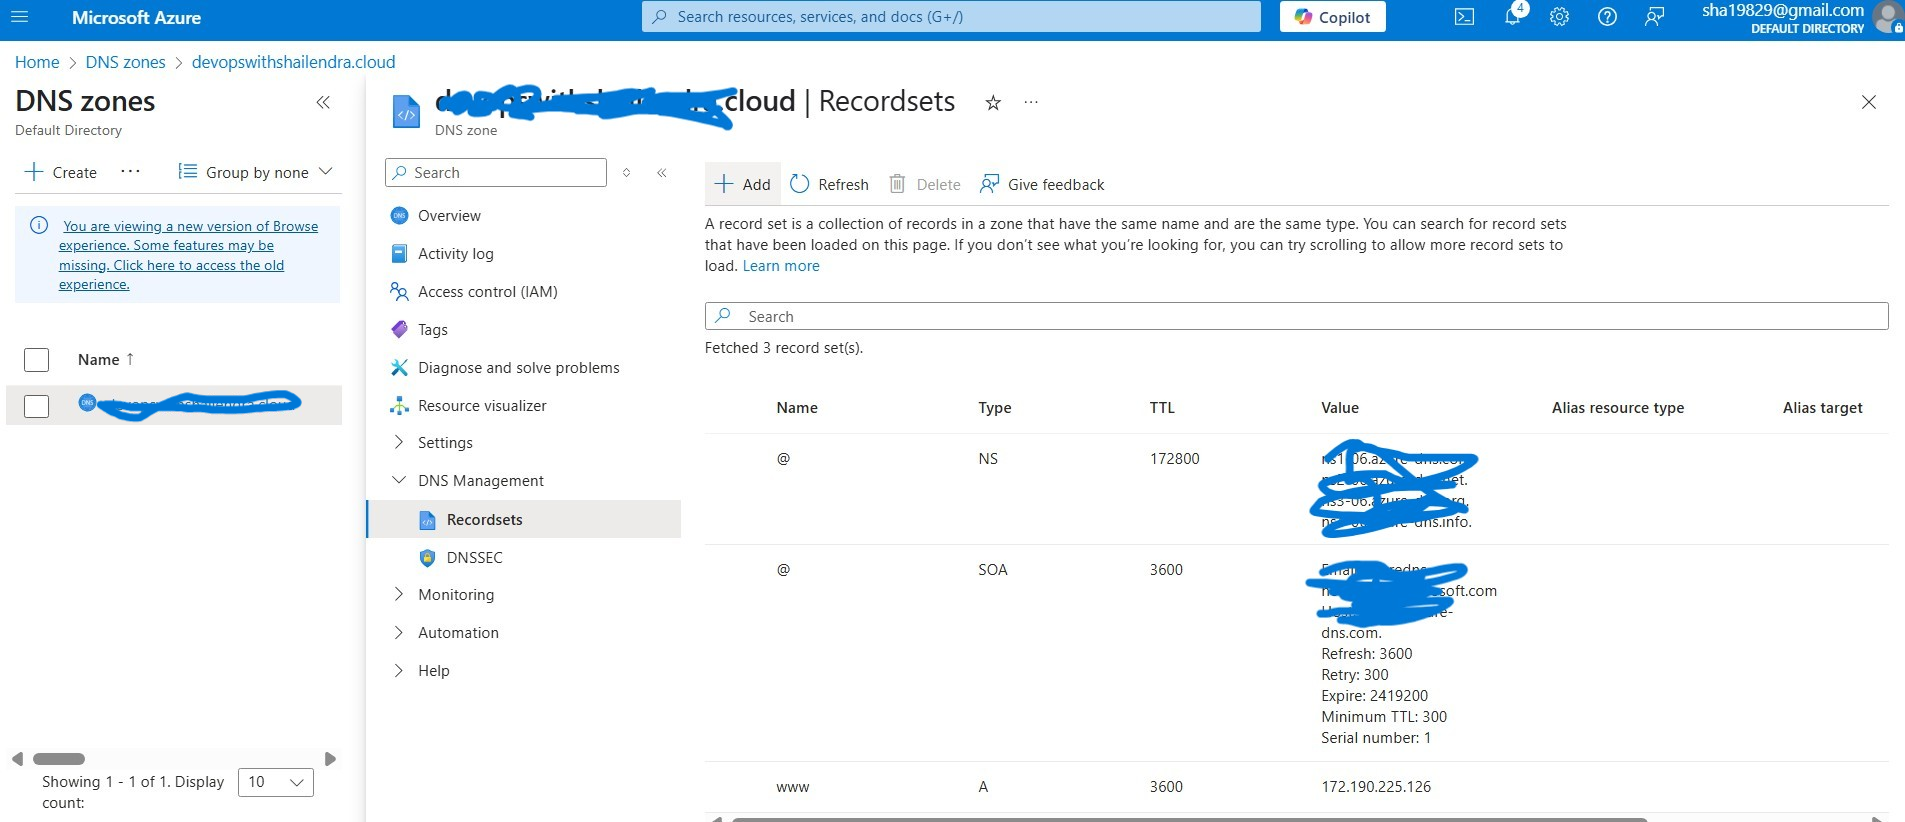Add a new record set

[x=743, y=184]
